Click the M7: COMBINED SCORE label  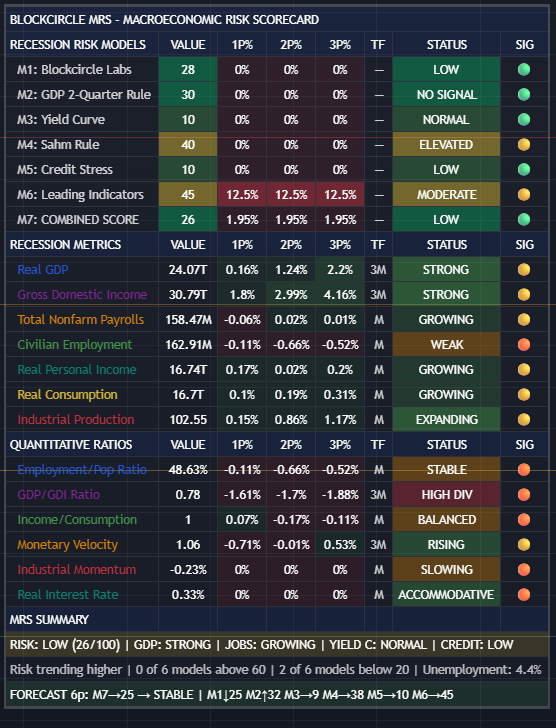coord(78,220)
